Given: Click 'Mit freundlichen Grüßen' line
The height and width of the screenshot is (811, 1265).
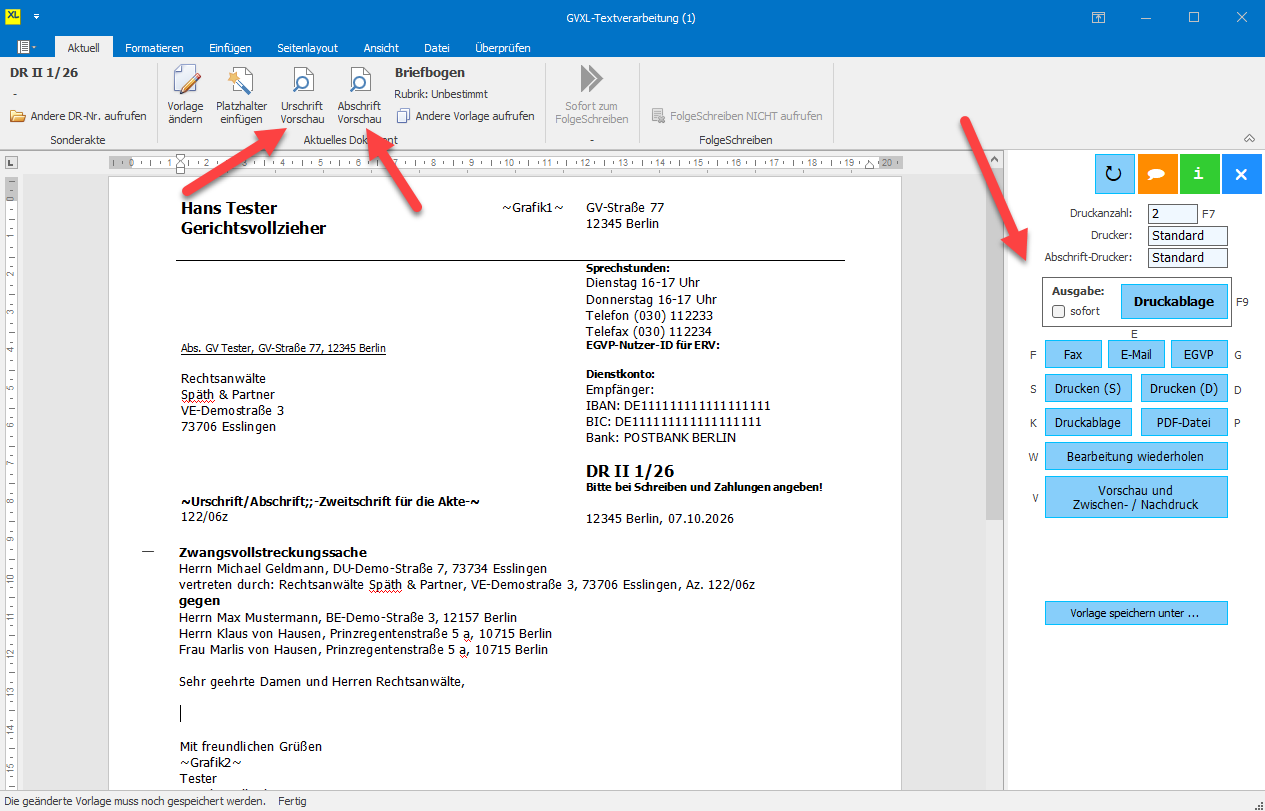Looking at the screenshot, I should pos(251,747).
